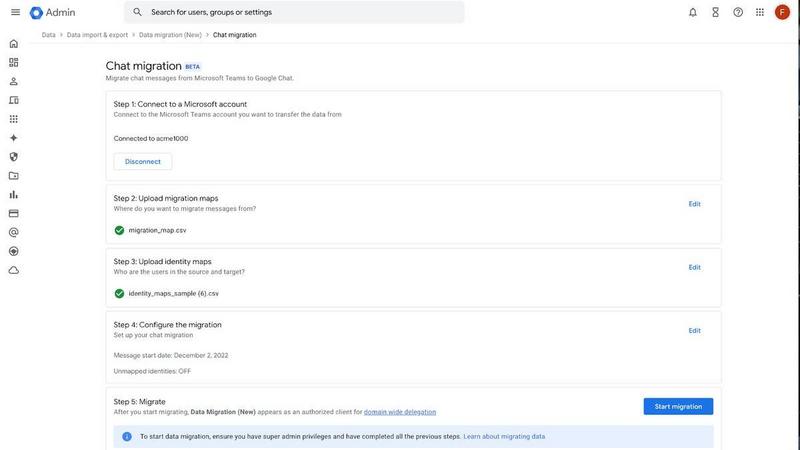Click the green check beside identity_maps_sample (6).csv
This screenshot has width=800, height=450.
(119, 293)
